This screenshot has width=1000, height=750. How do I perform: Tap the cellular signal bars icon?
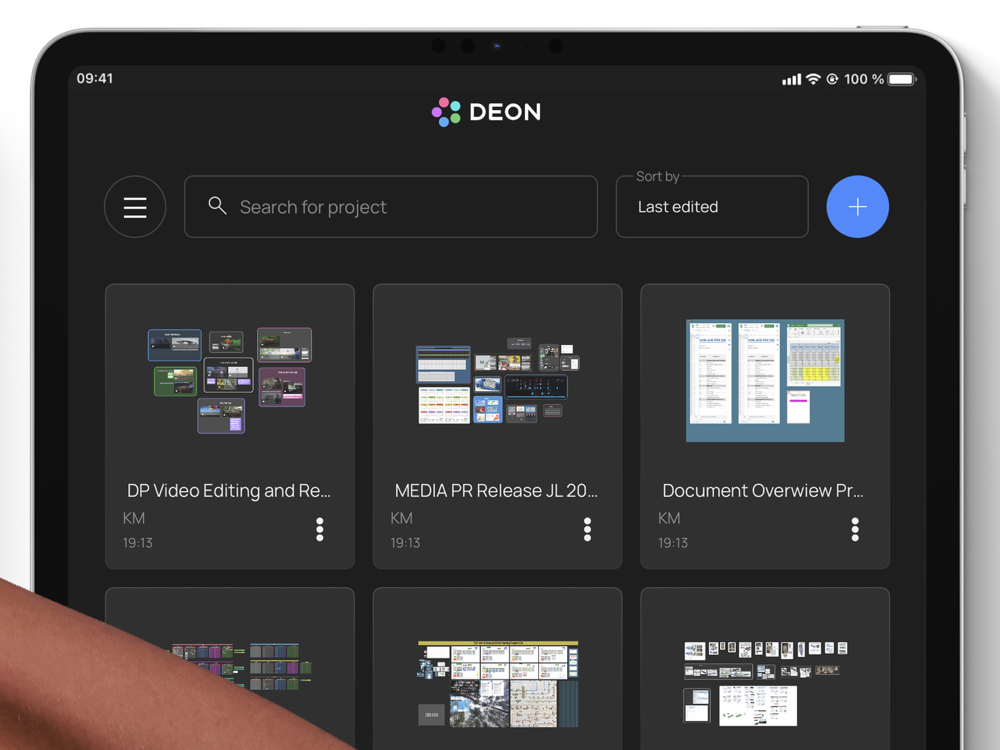[791, 79]
